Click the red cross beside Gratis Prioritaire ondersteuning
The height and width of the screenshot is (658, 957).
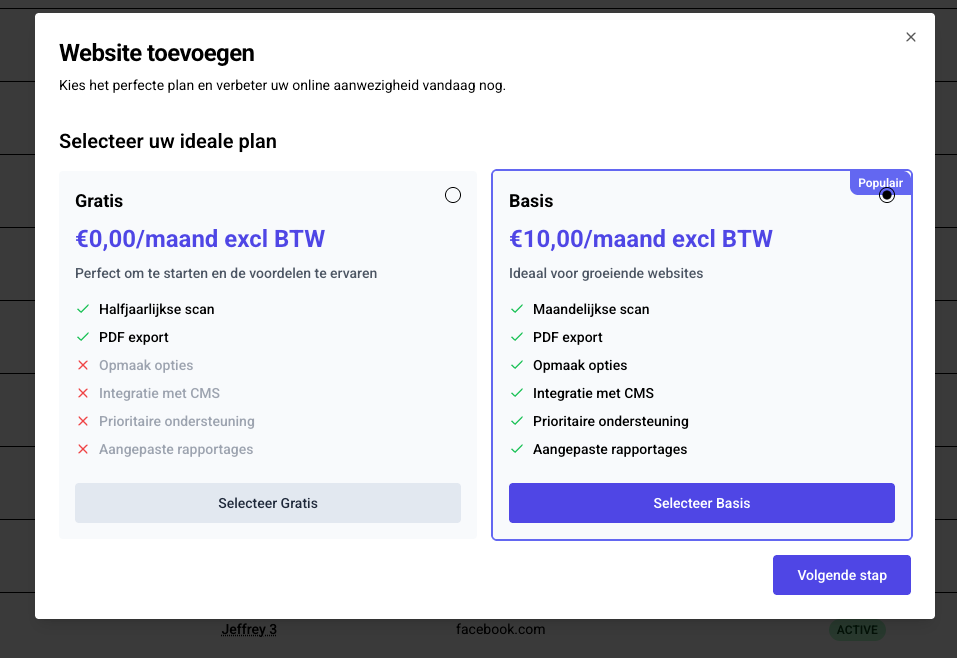[83, 421]
